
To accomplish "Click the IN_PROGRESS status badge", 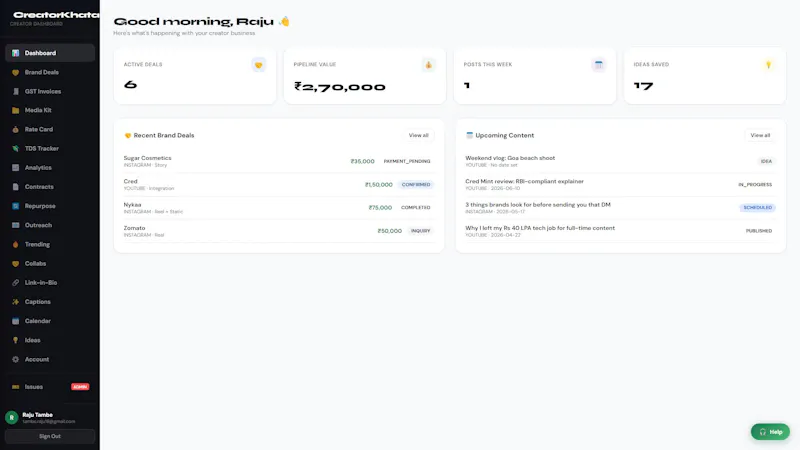I will (755, 185).
